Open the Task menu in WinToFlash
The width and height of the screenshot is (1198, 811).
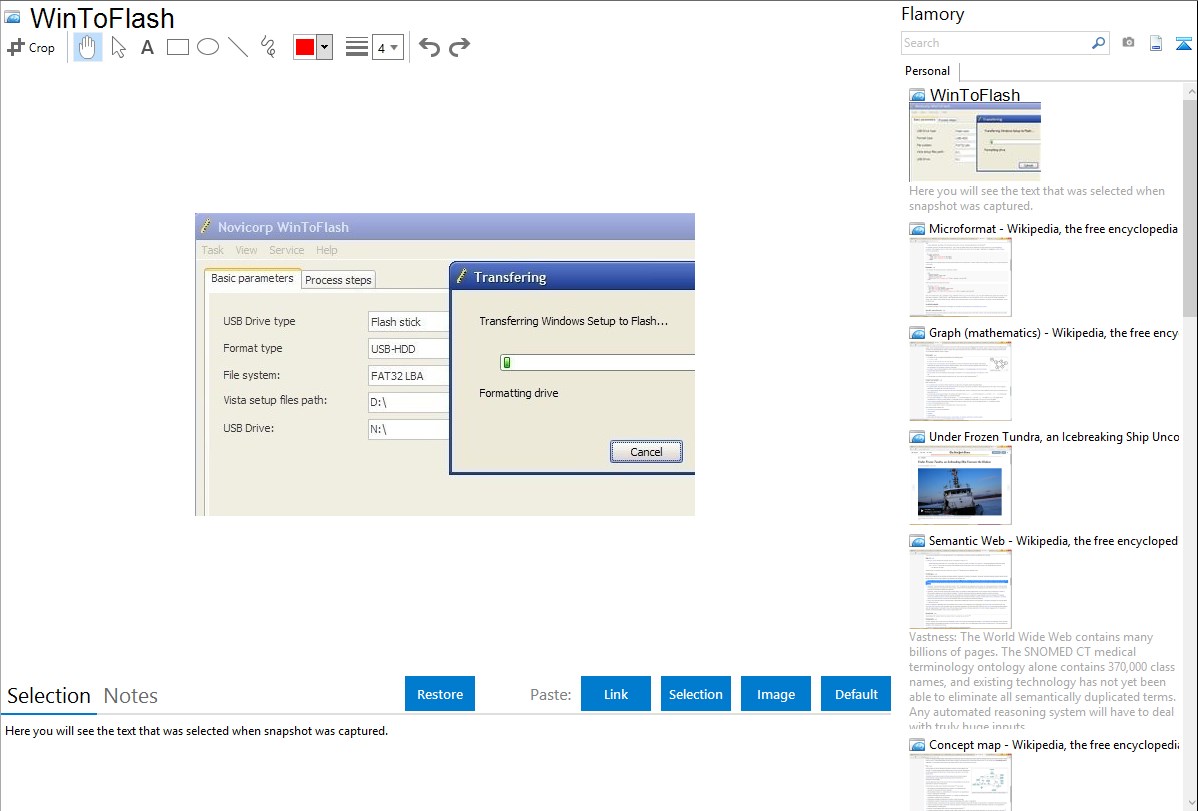point(212,250)
